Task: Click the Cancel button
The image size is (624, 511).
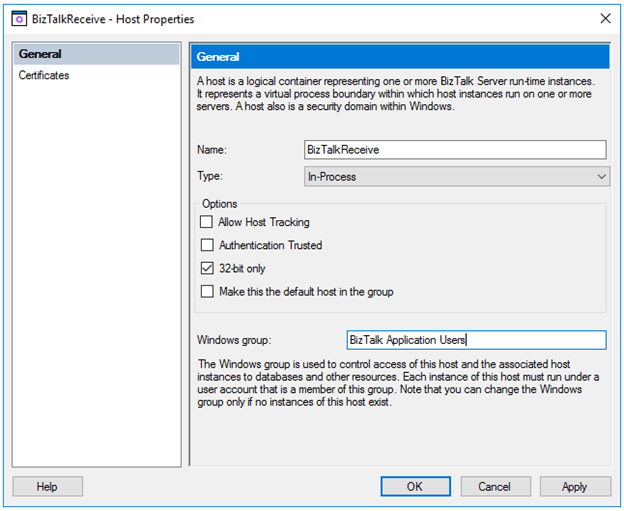Action: tap(494, 487)
